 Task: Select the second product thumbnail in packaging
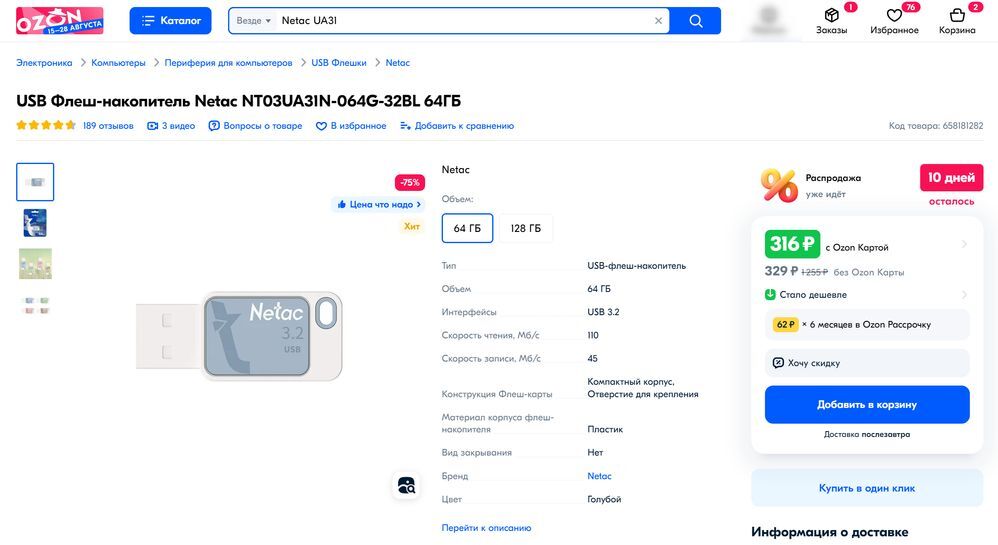[x=35, y=223]
